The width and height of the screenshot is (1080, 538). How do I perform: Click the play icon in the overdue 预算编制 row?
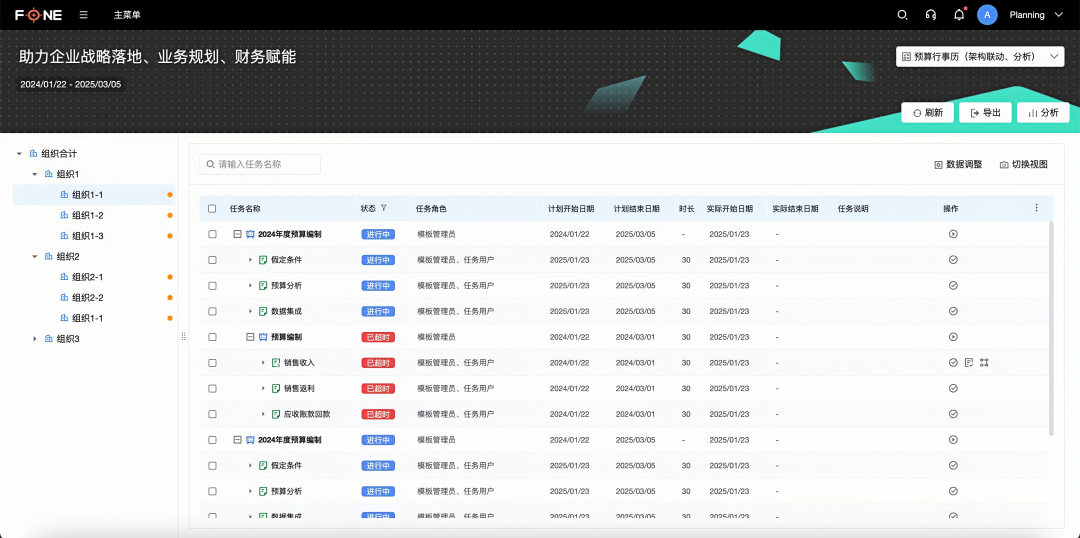coord(953,337)
